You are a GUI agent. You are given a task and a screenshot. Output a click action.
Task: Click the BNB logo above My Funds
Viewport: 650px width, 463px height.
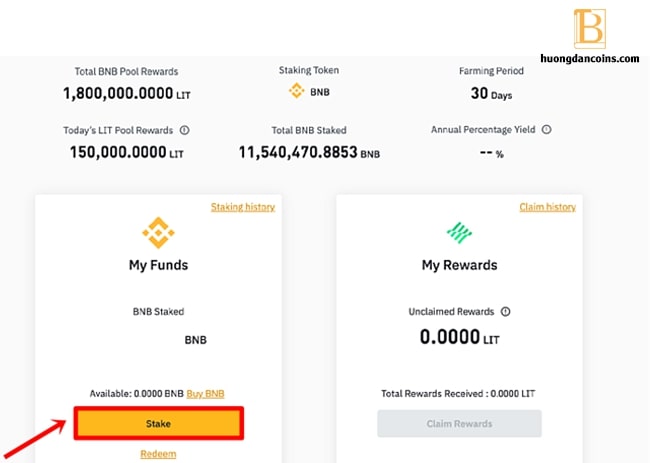(x=158, y=233)
